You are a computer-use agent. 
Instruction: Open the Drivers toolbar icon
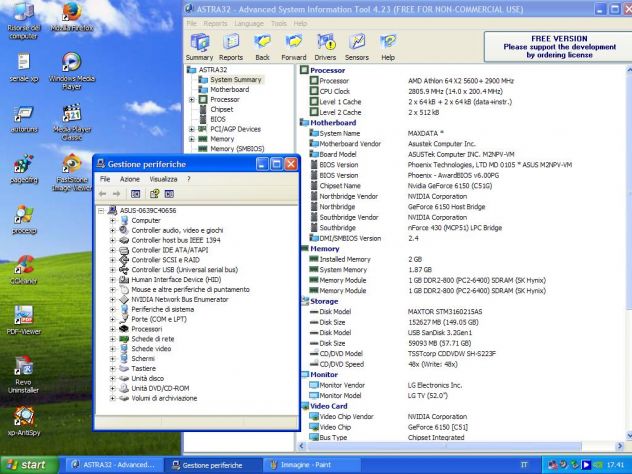[326, 47]
